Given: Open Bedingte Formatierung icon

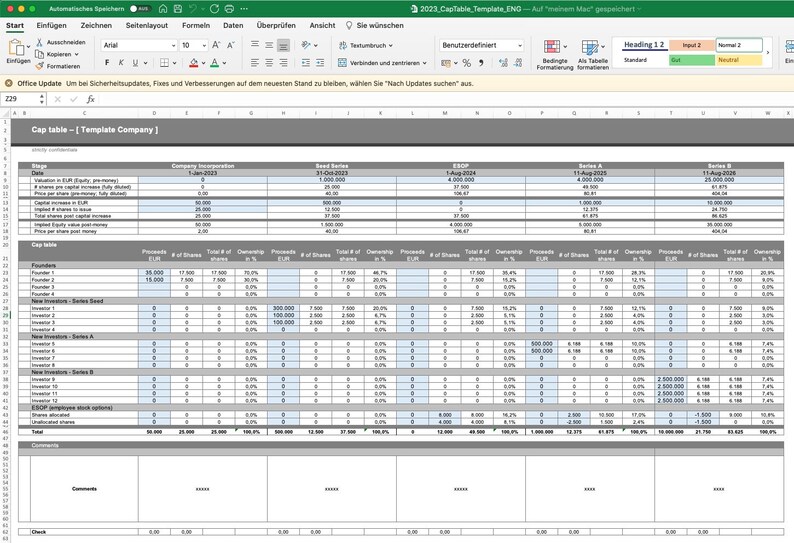Looking at the screenshot, I should point(554,55).
